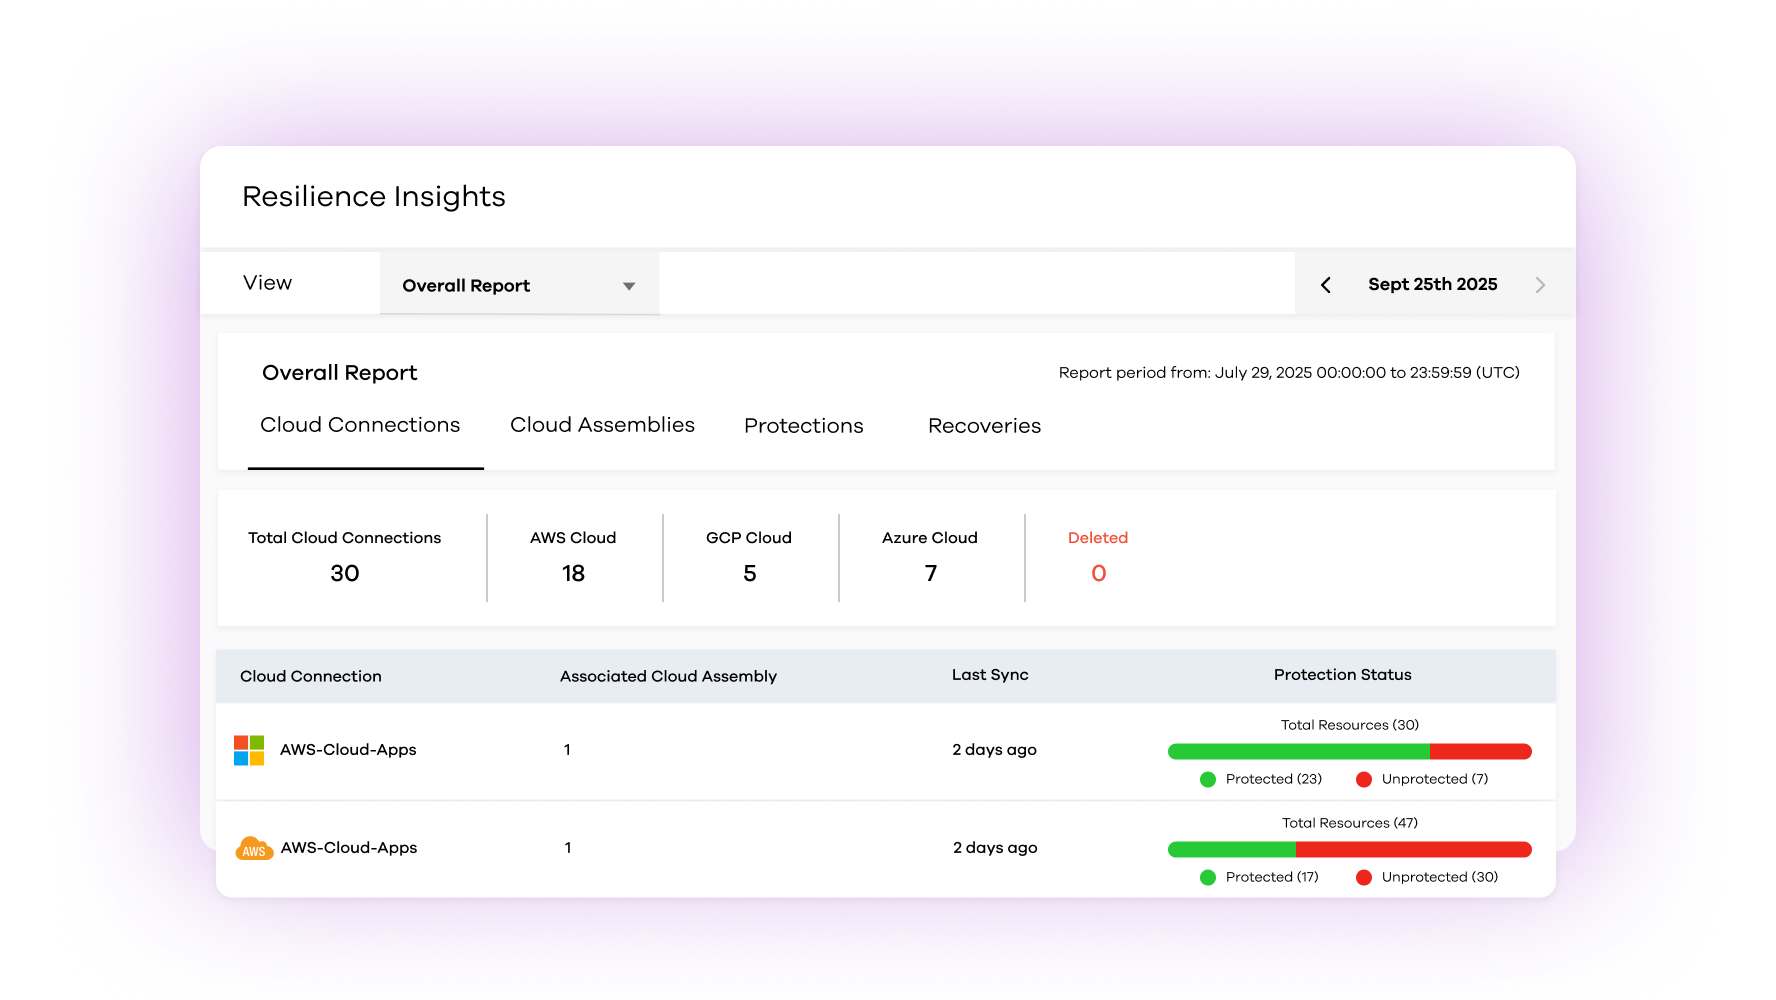Click green Protected (17) legend dot
This screenshot has height=1000, width=1776.
pos(1208,878)
